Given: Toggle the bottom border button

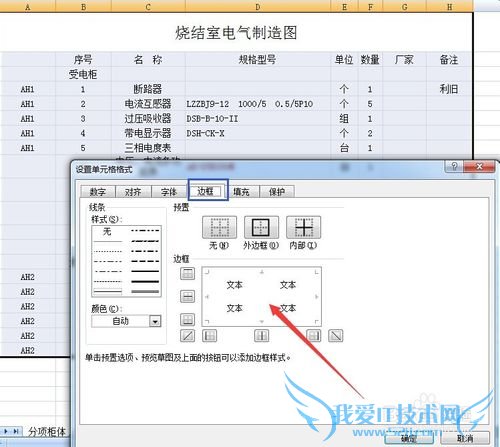Looking at the screenshot, I should tap(187, 319).
